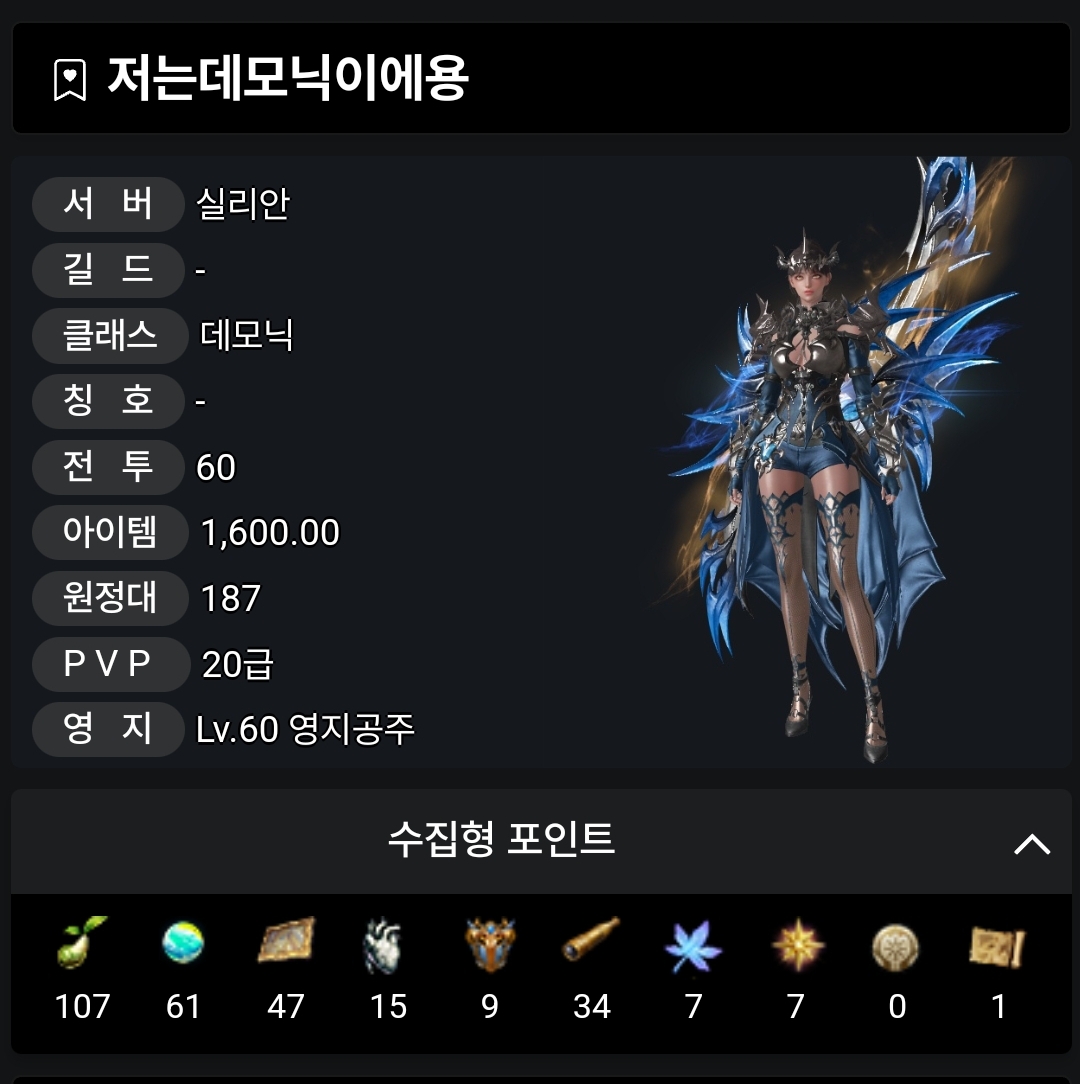The image size is (1080, 1084).
Task: Select the blue world tree leaf icon
Action: point(693,946)
